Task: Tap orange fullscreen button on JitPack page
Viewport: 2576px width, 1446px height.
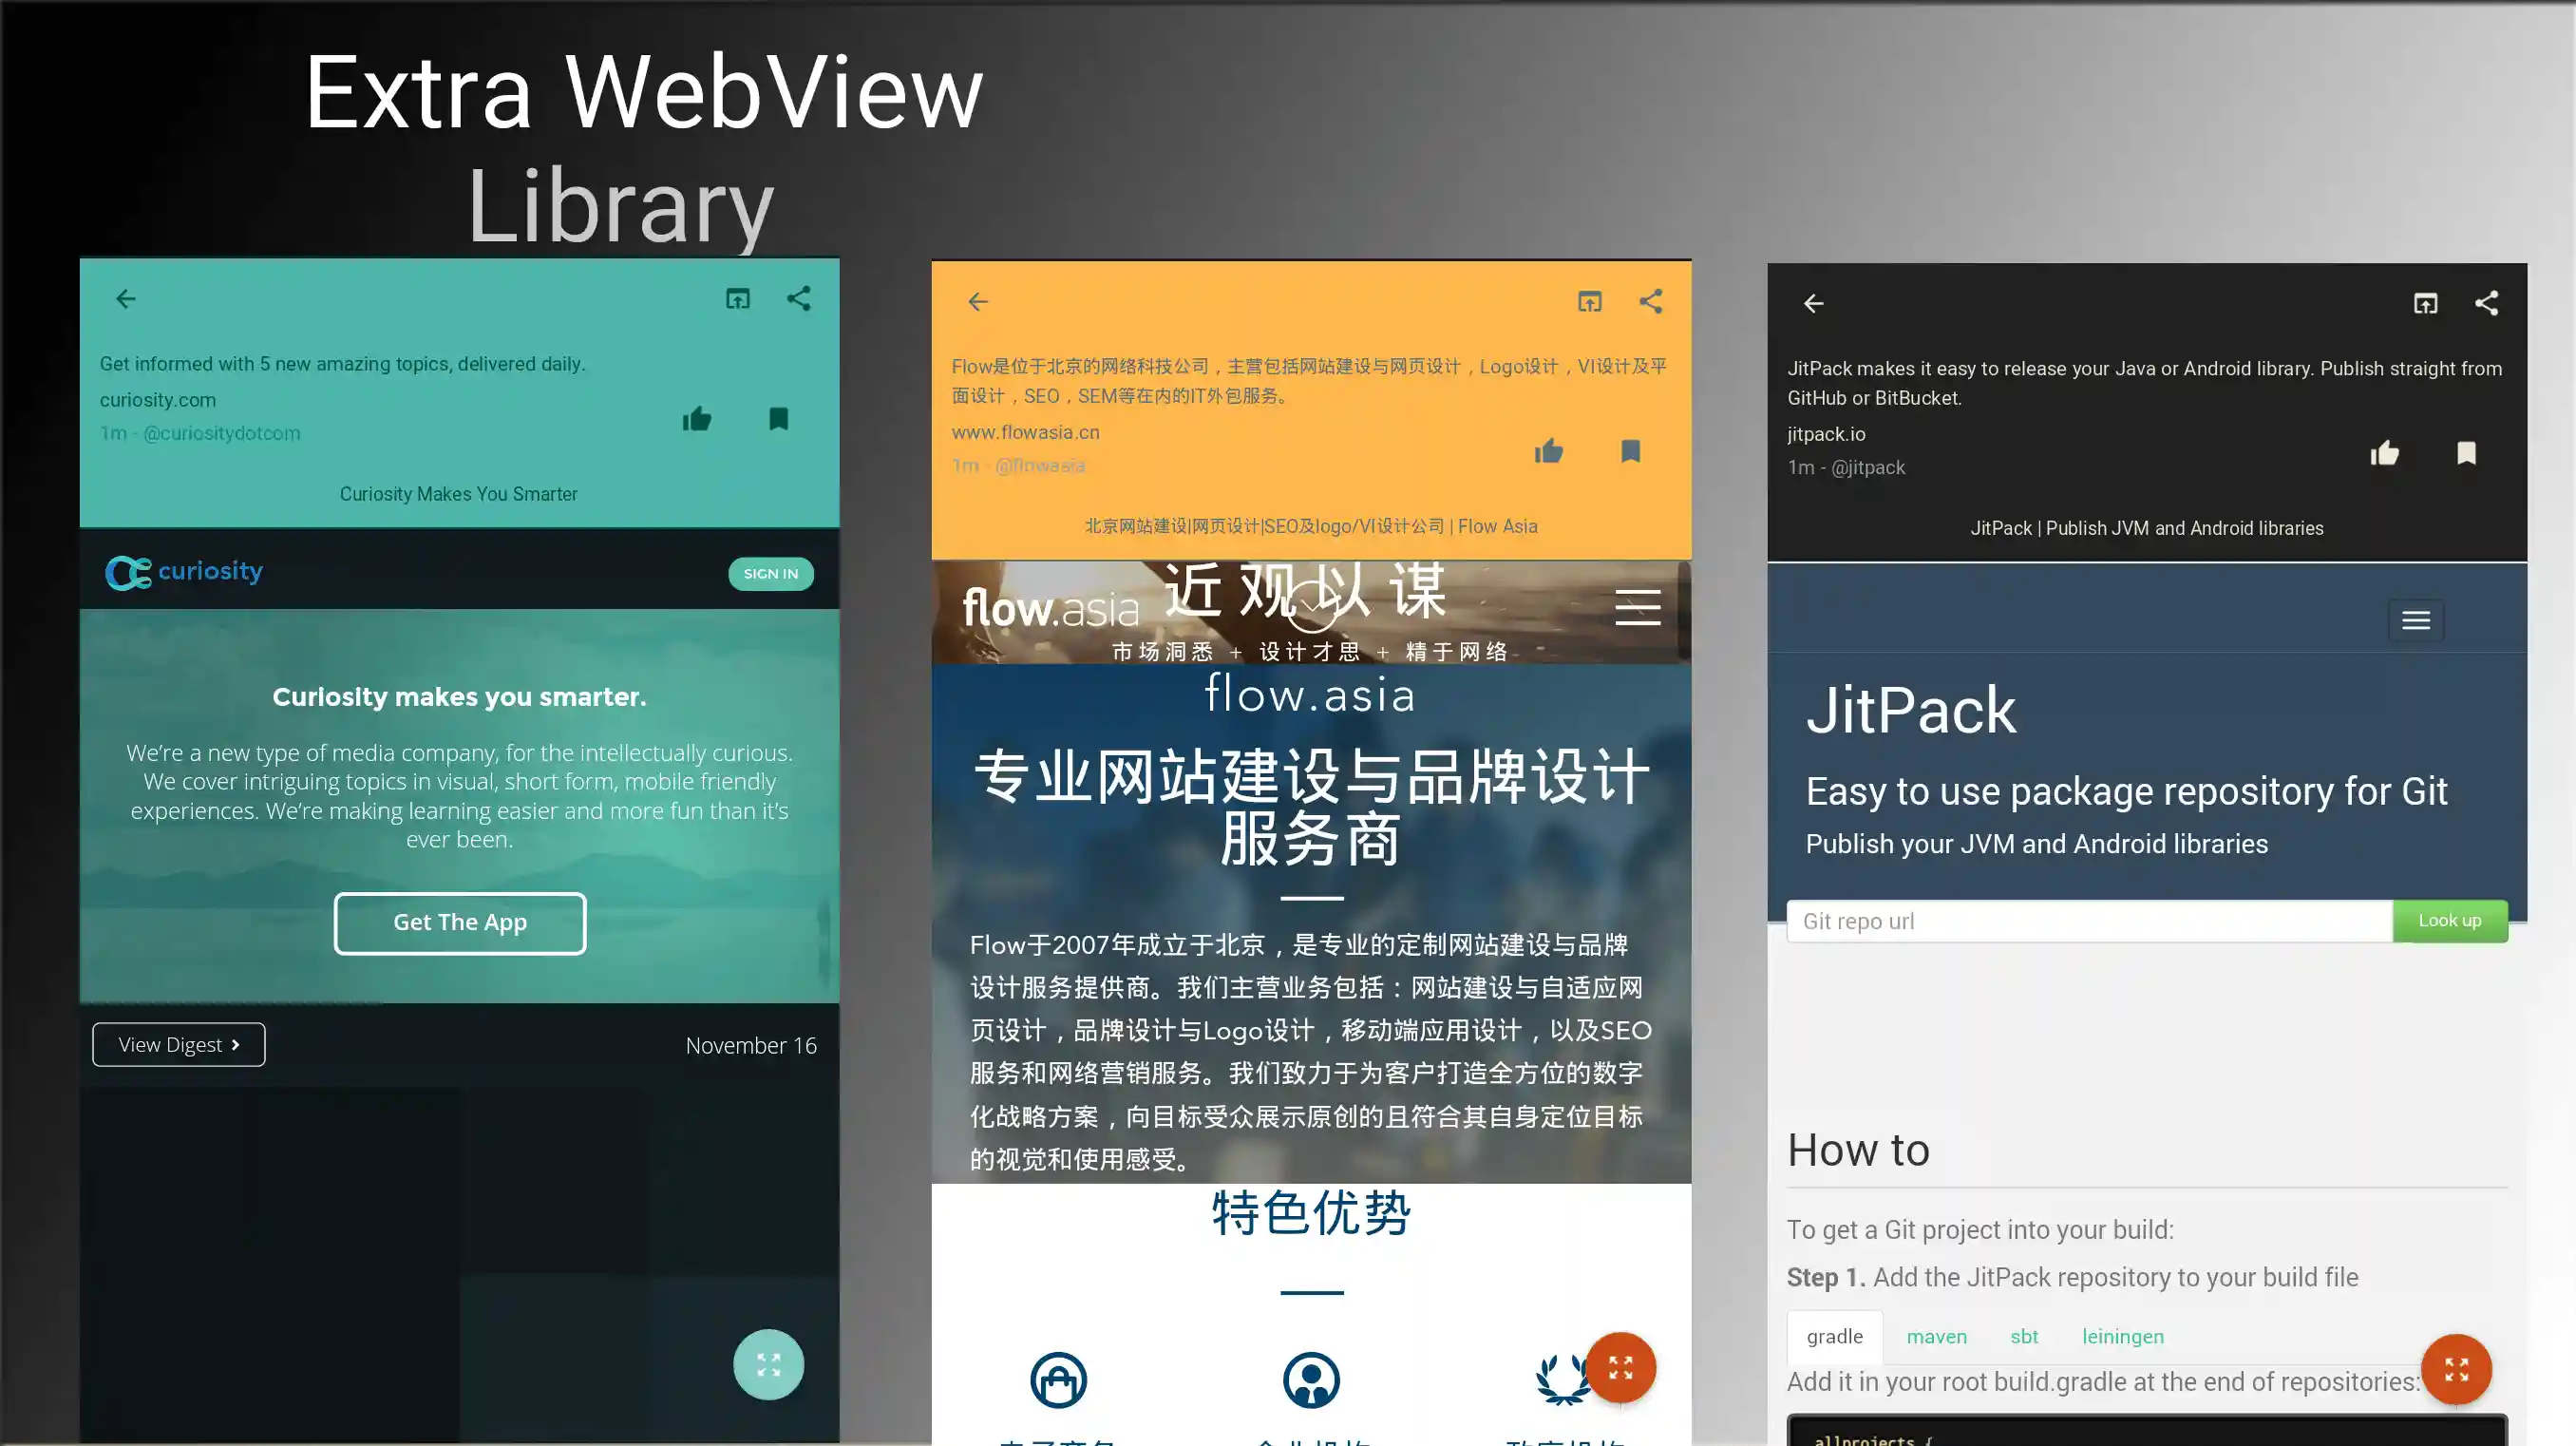Action: [x=2456, y=1370]
